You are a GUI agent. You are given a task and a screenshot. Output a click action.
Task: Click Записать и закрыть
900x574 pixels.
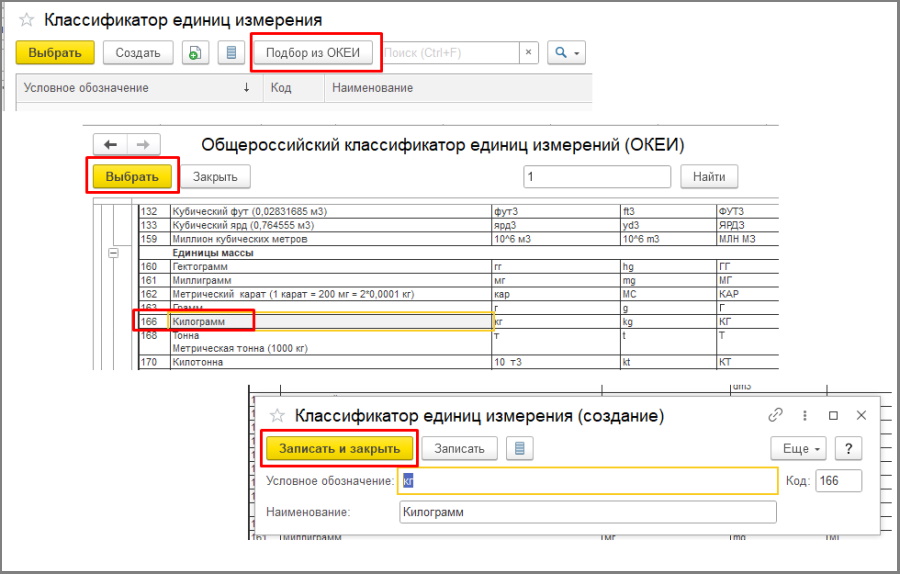point(339,448)
